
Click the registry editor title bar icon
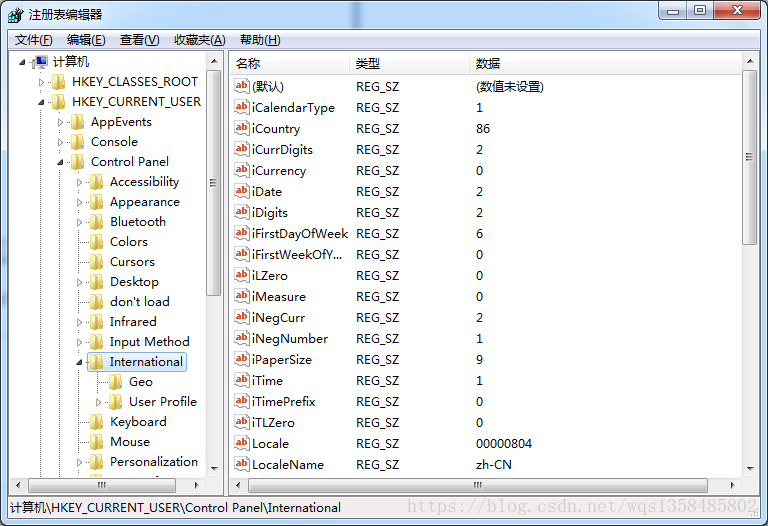[16, 15]
